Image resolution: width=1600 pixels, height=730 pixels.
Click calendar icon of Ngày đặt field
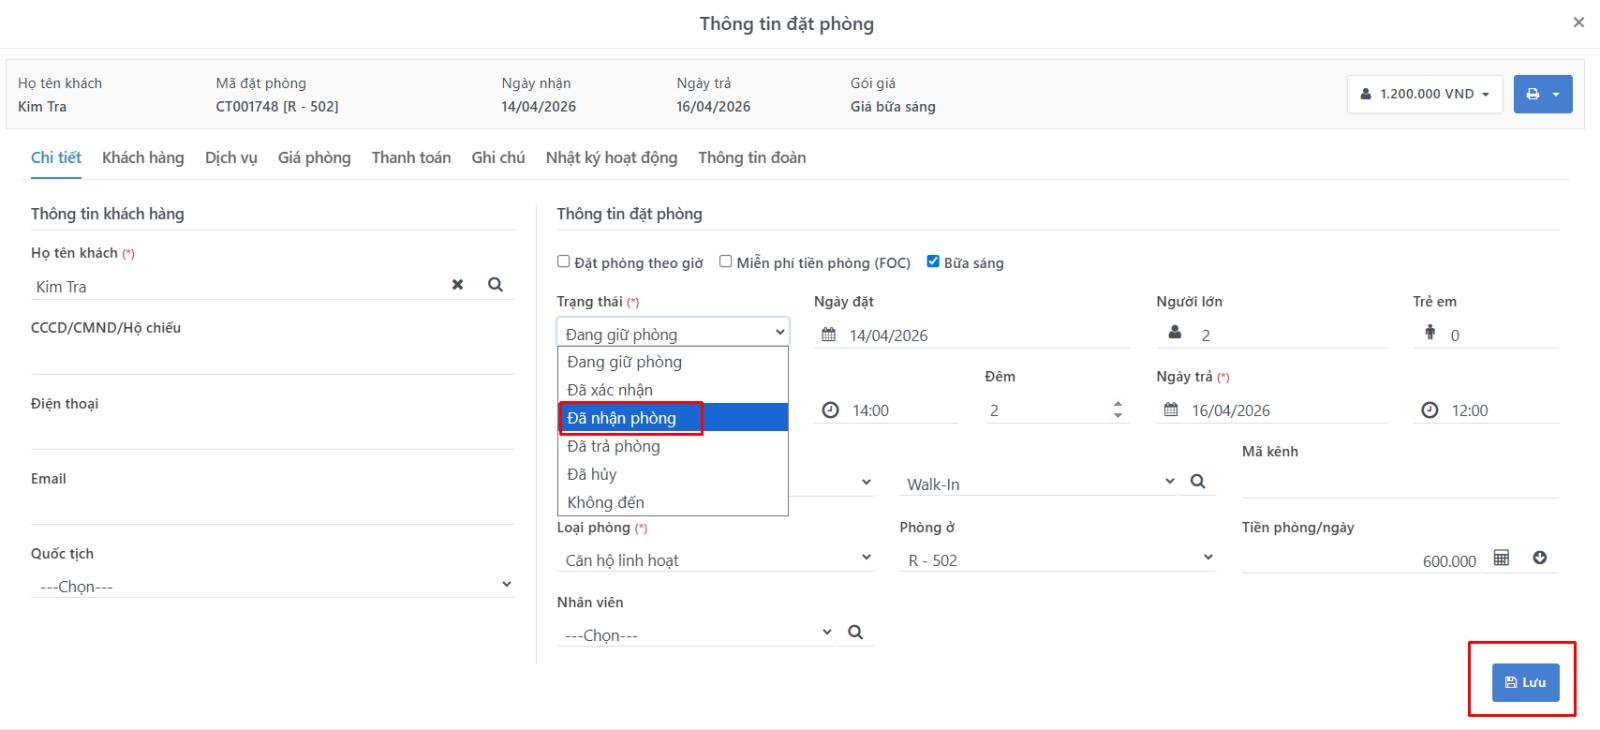click(x=829, y=335)
